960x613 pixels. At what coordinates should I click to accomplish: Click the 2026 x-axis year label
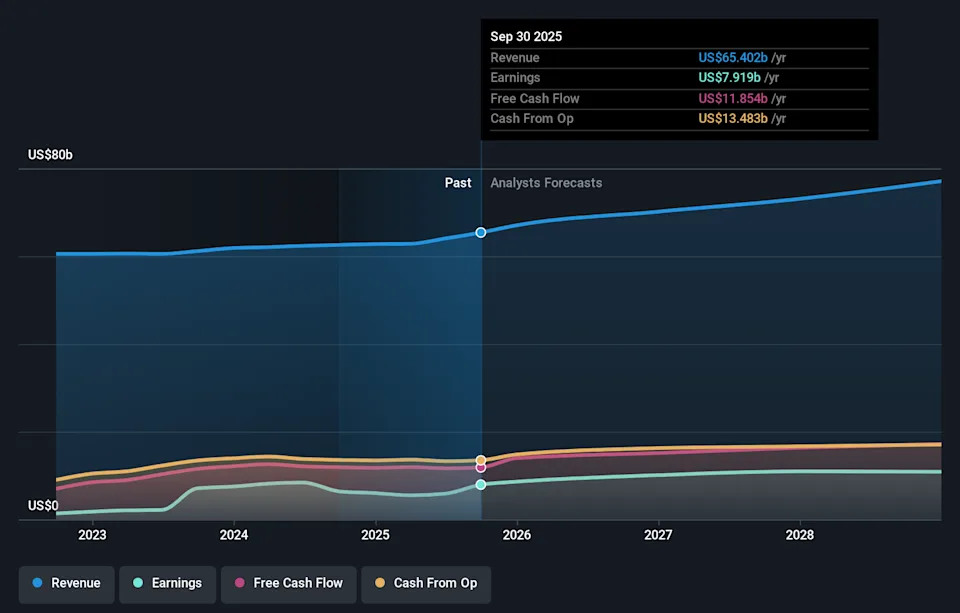tap(517, 536)
